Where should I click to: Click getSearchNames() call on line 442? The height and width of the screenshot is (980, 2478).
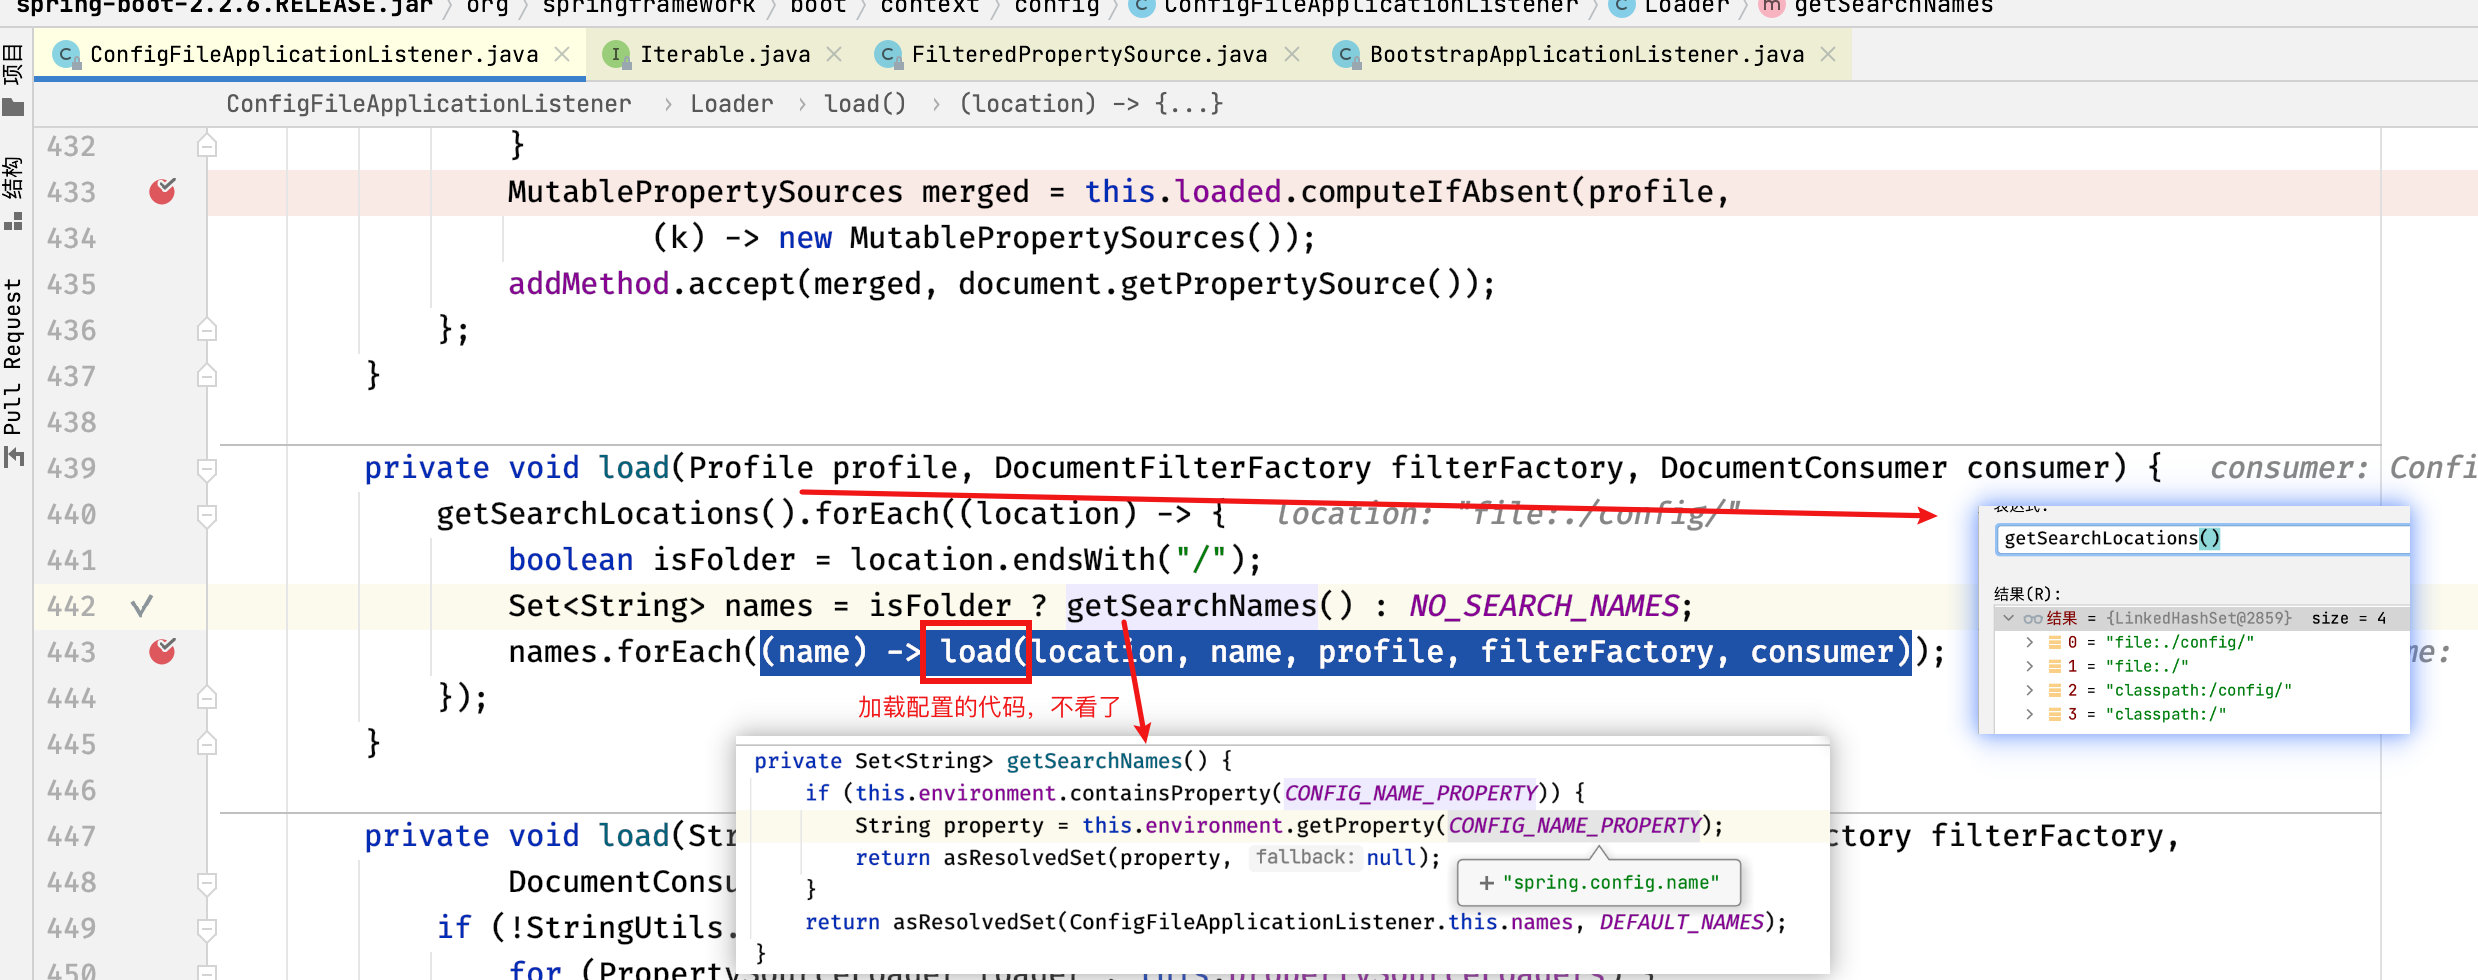tap(1209, 605)
